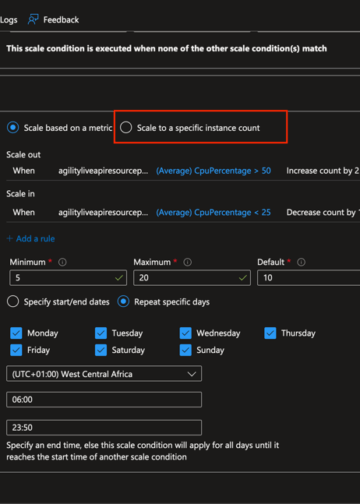Uncheck the Friday checkbox
Image resolution: width=360 pixels, height=504 pixels.
(x=16, y=350)
